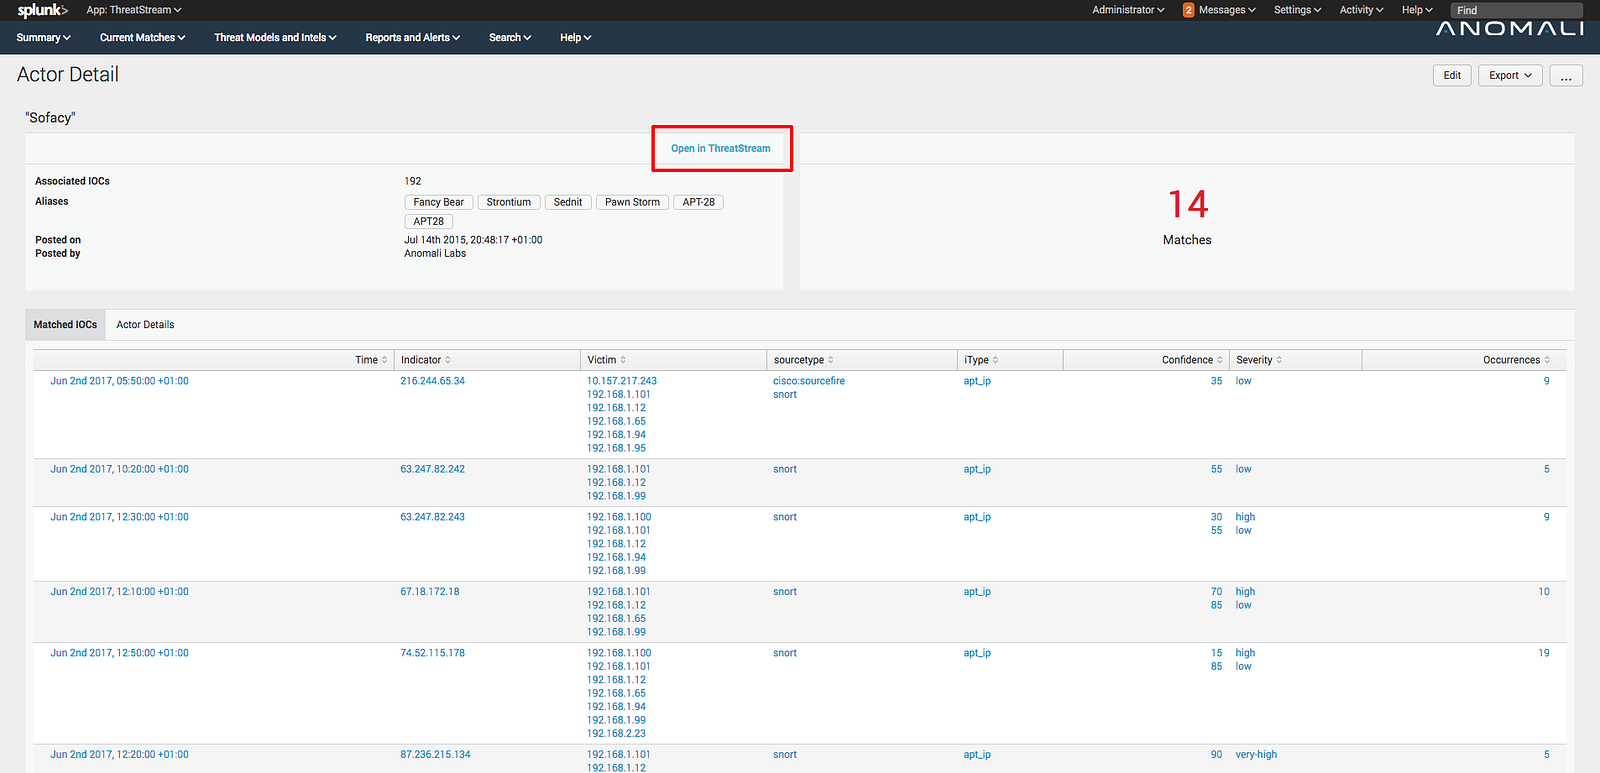The image size is (1600, 773).
Task: Sort table by the Victim column
Action: (607, 360)
